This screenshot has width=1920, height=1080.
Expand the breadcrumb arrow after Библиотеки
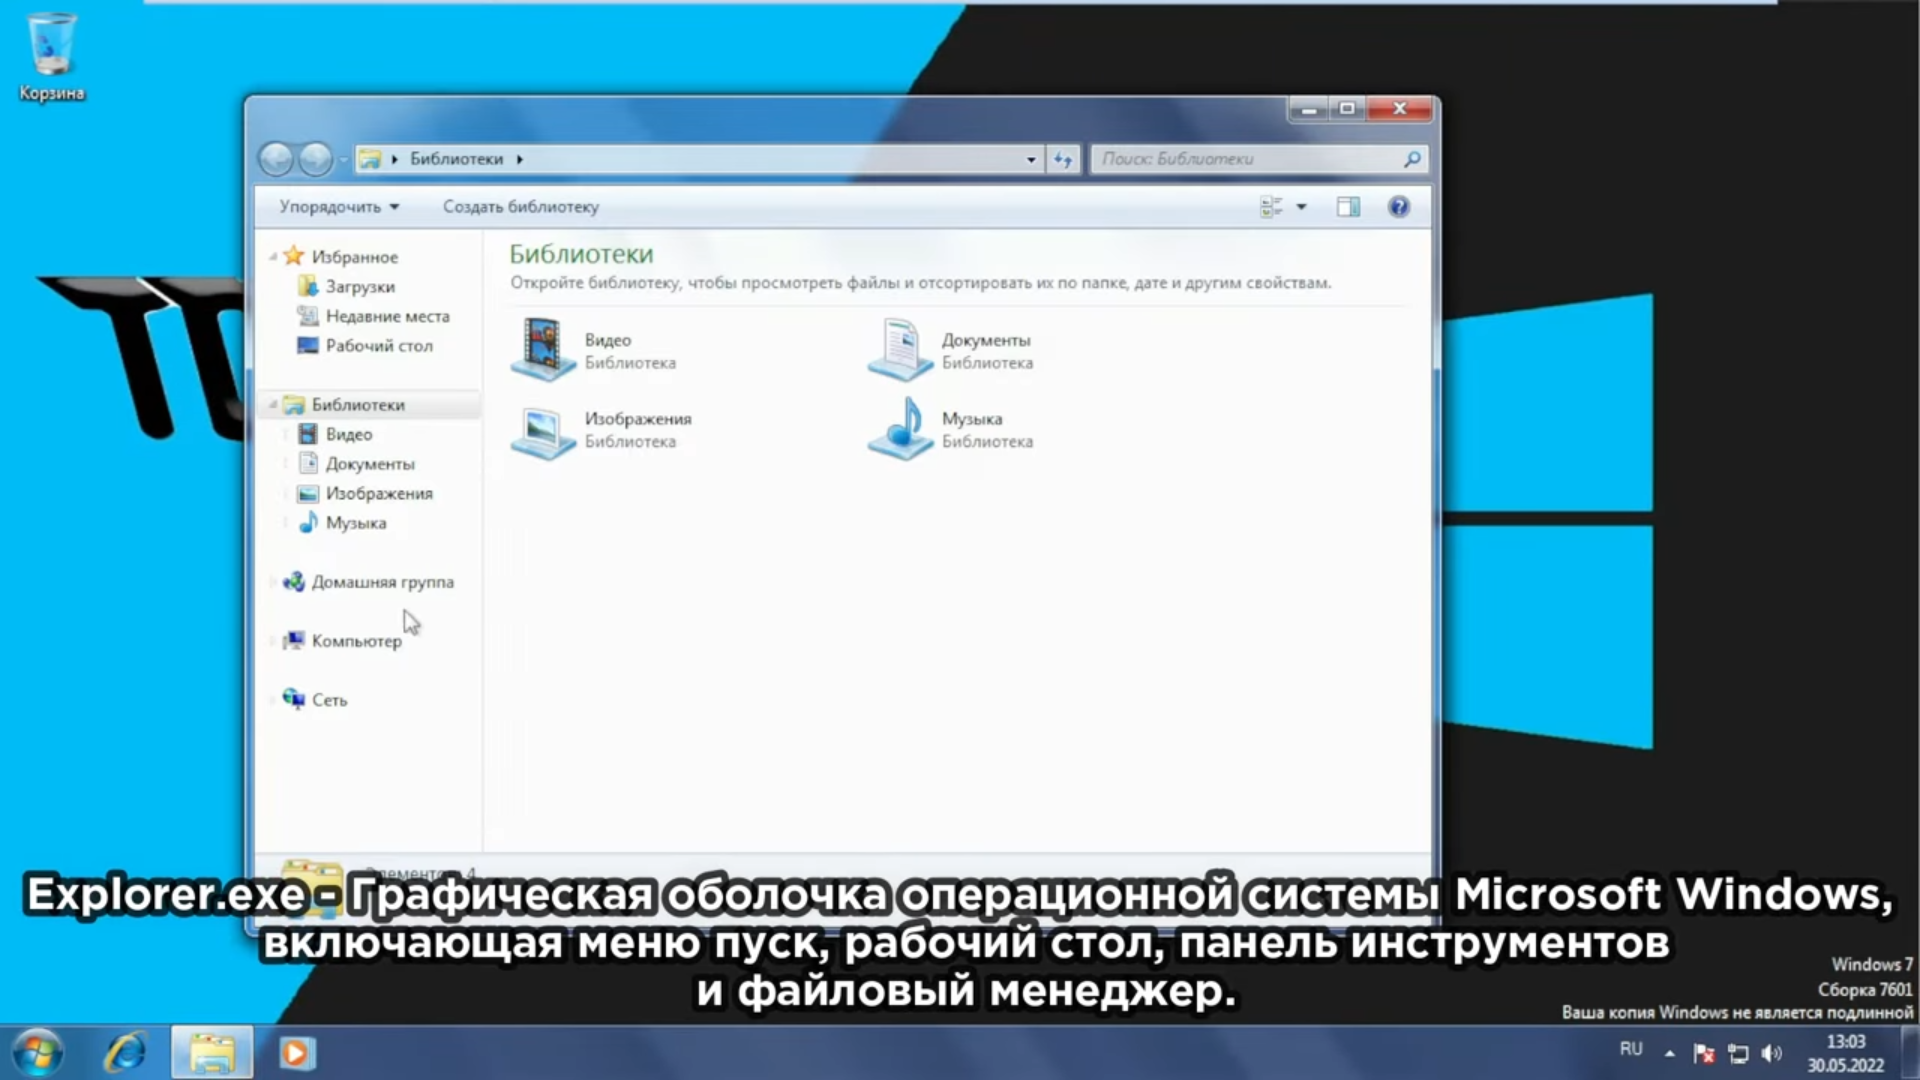[520, 159]
